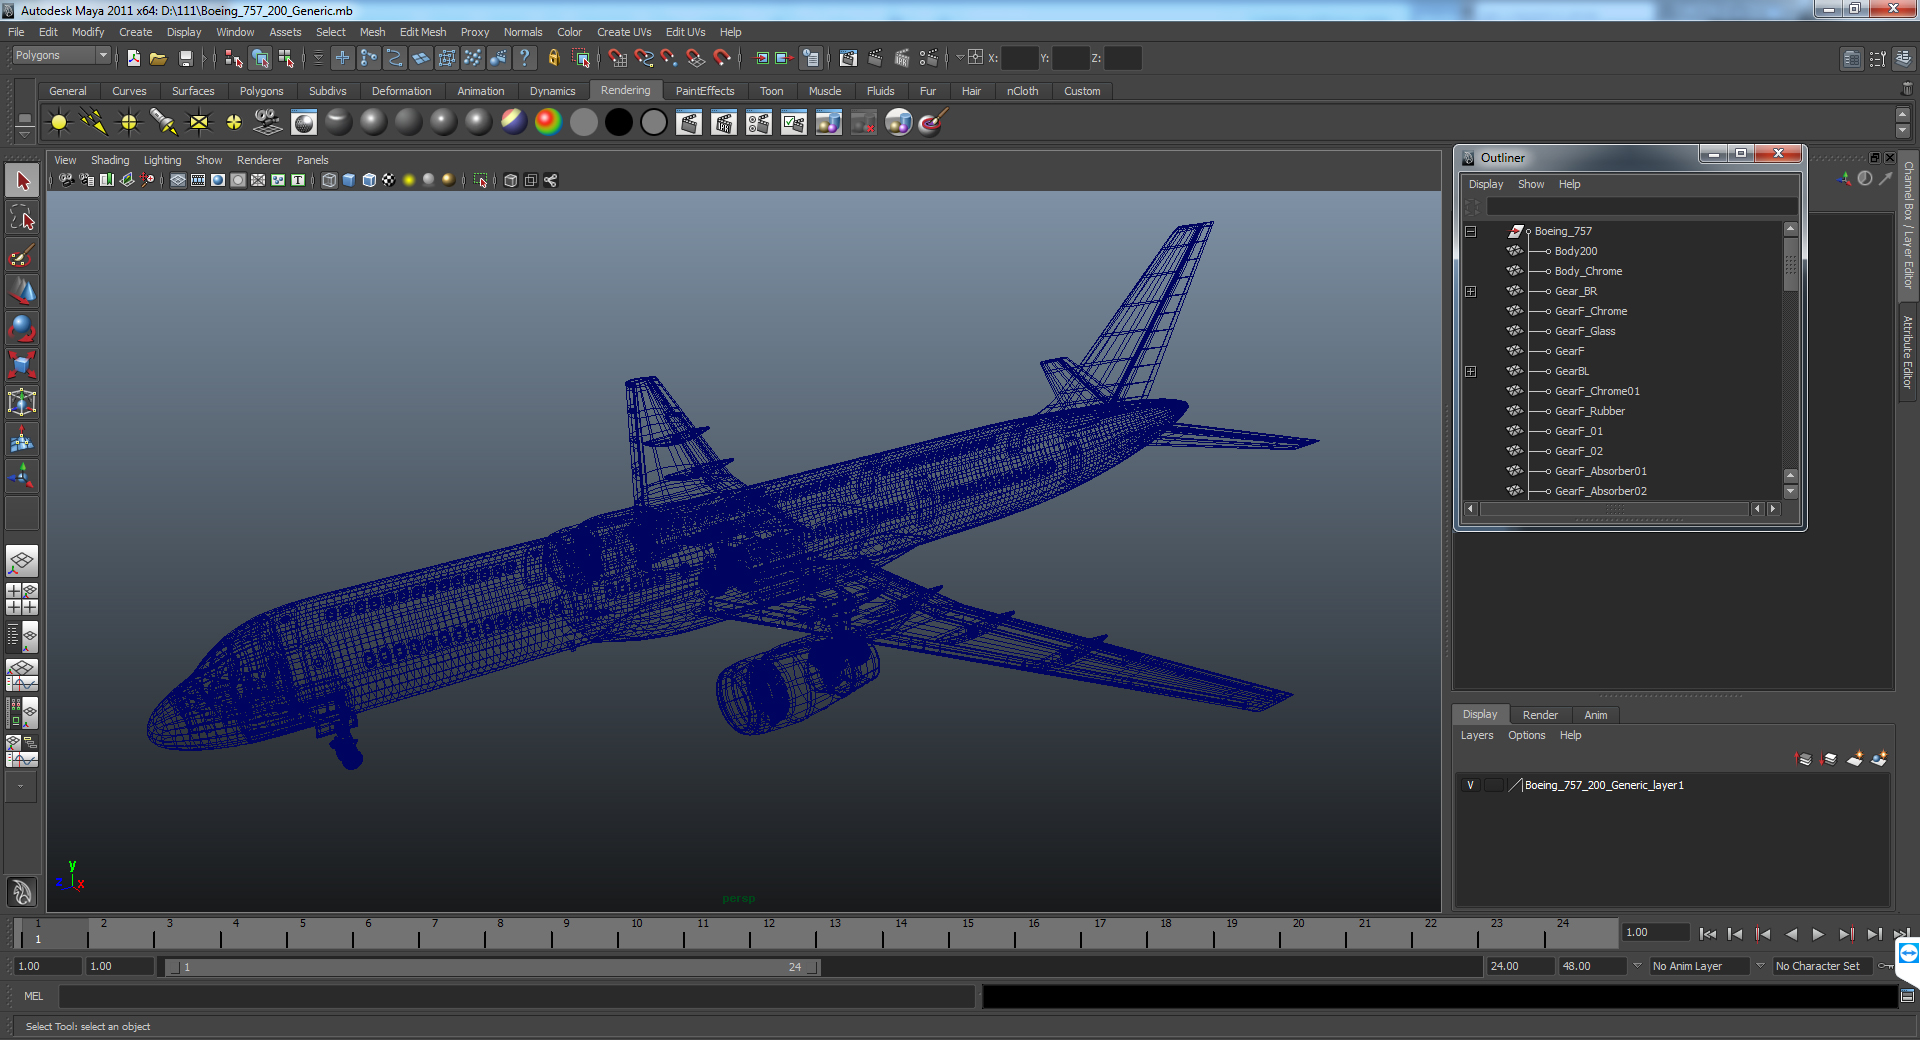Activate the Lasso select tool
This screenshot has height=1040, width=1920.
(x=22, y=218)
